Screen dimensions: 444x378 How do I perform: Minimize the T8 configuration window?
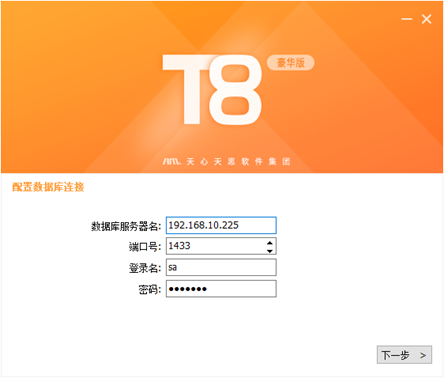[x=407, y=19]
